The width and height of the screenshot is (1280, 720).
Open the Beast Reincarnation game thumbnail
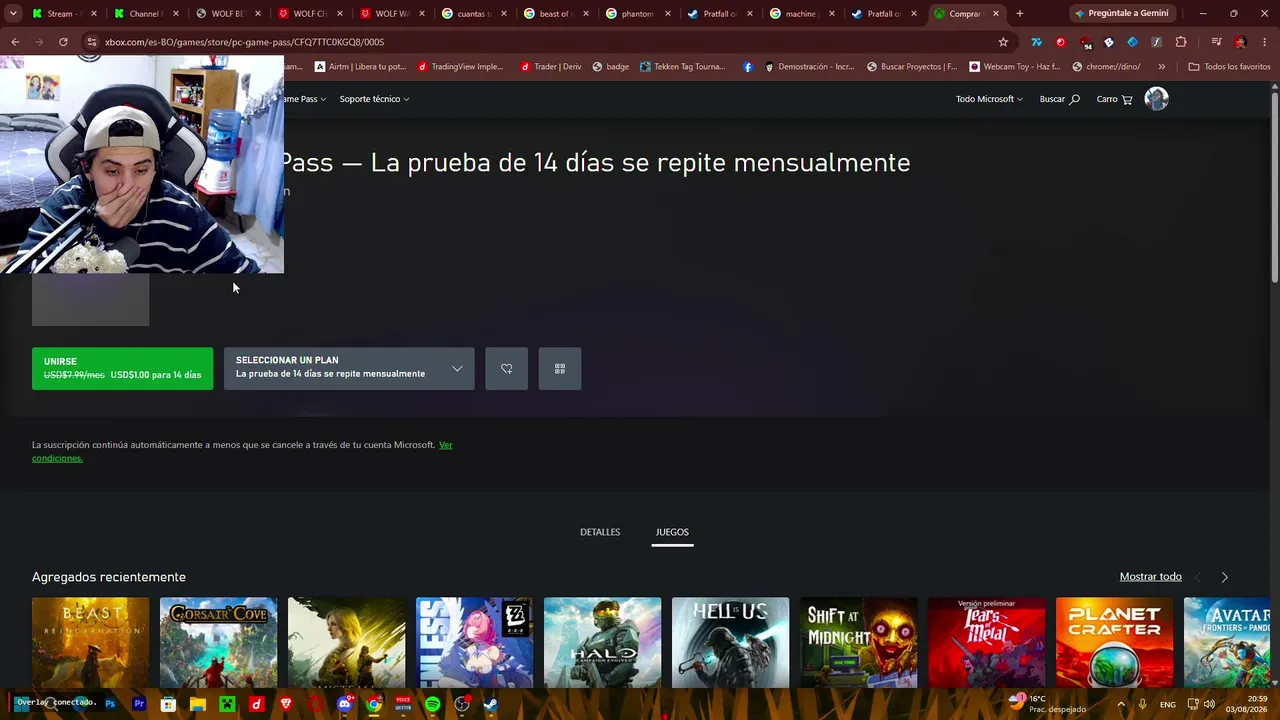pos(90,643)
